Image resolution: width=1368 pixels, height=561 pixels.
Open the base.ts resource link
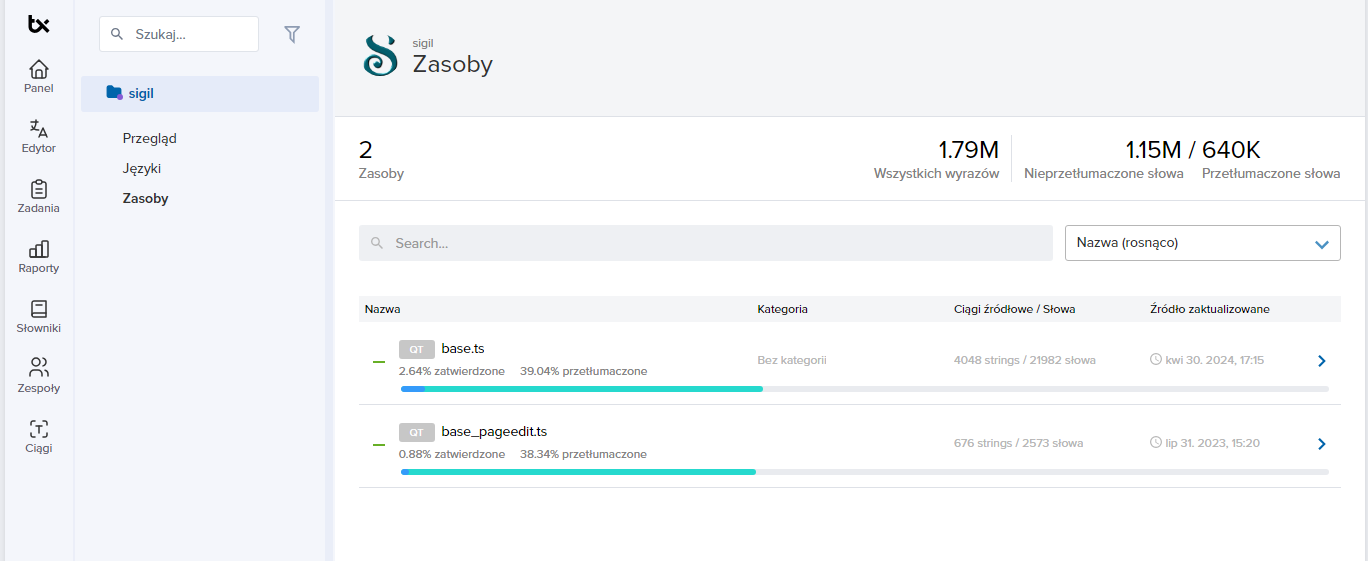pyautogui.click(x=463, y=348)
